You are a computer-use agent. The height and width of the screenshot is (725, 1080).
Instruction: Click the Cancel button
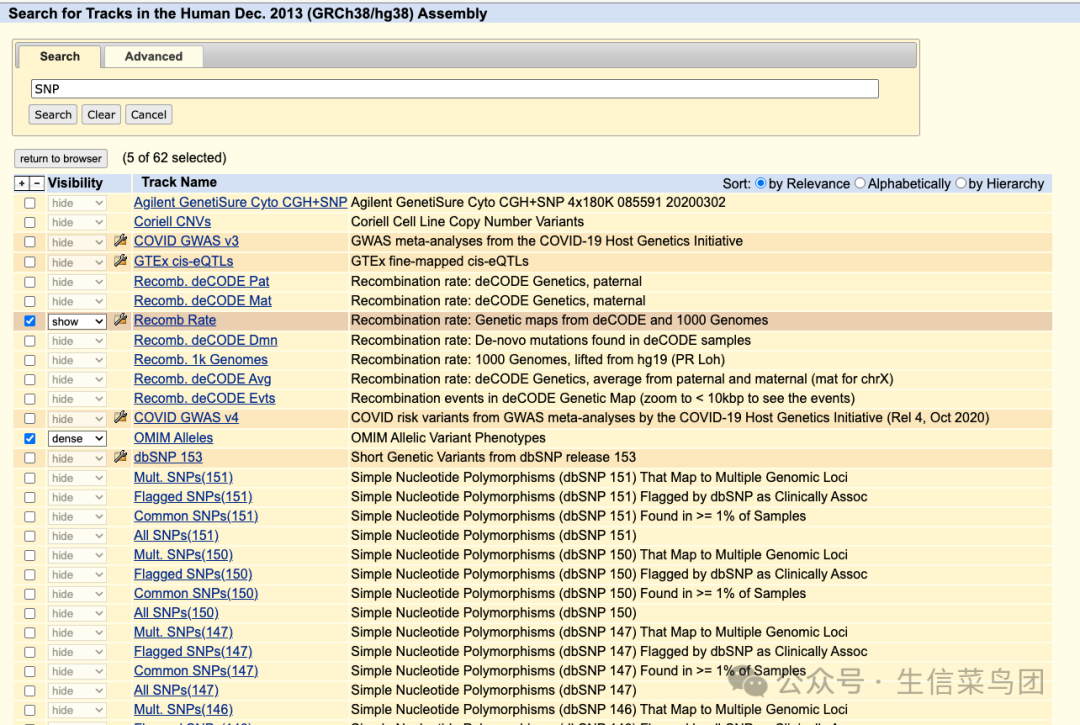149,114
